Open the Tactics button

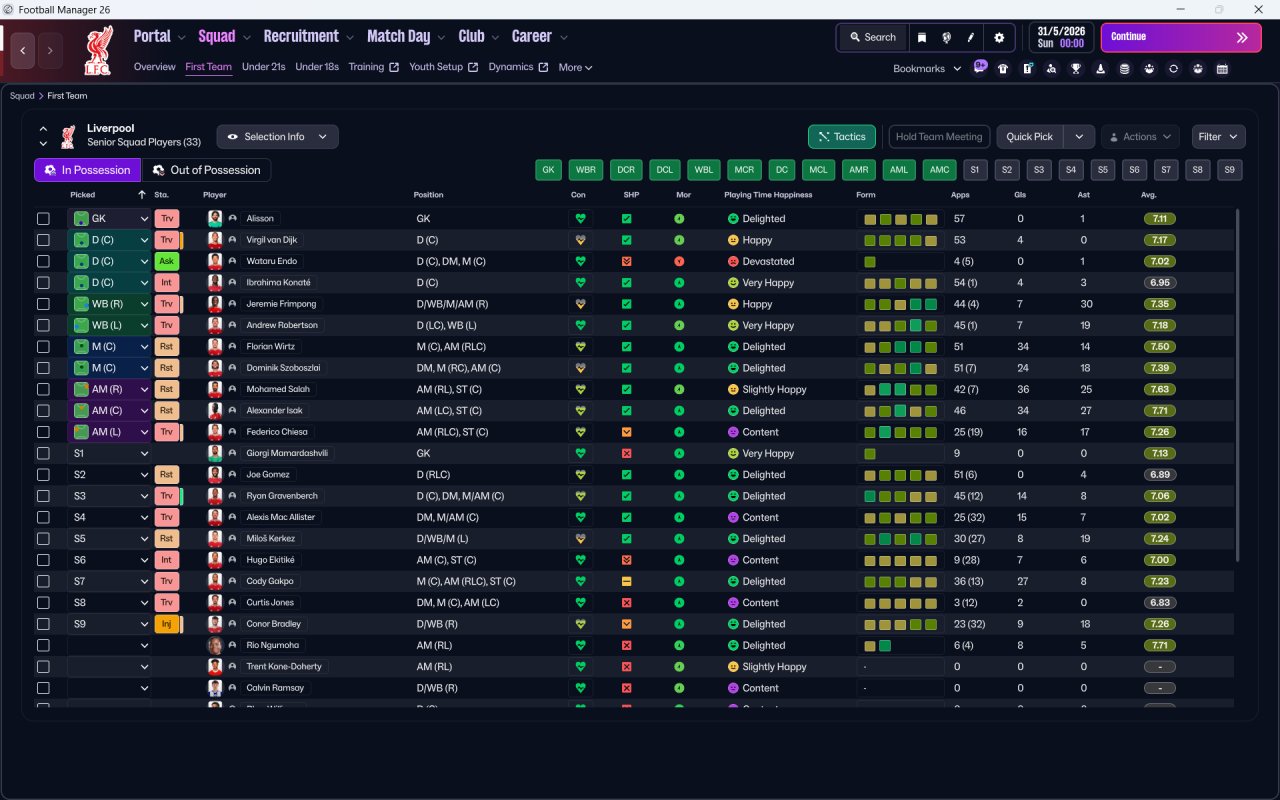842,137
